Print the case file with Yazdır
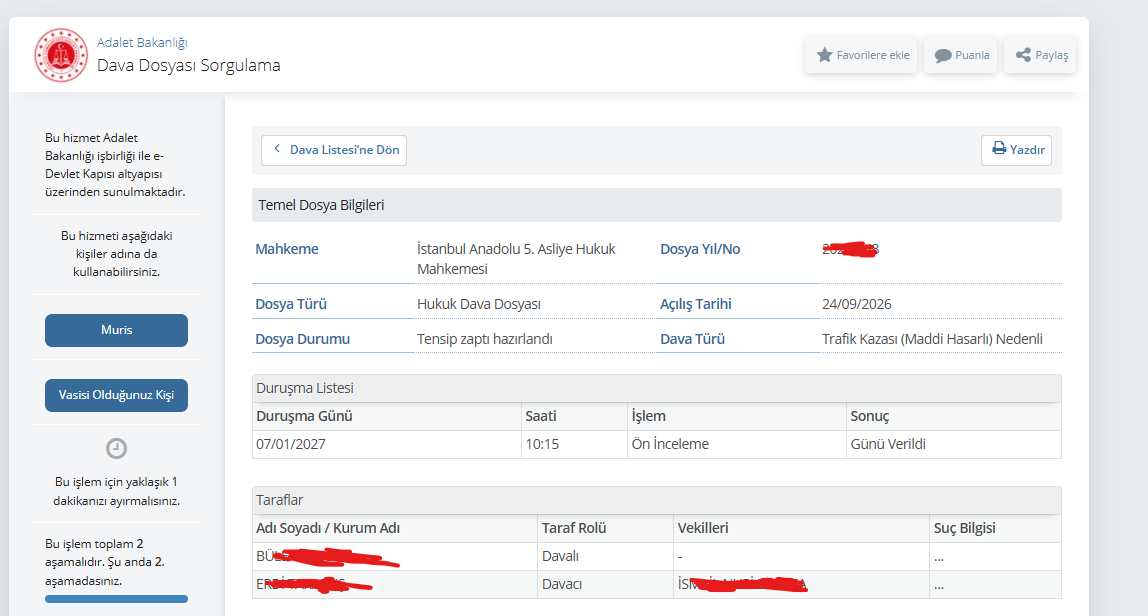This screenshot has width=1148, height=616. tap(1016, 150)
